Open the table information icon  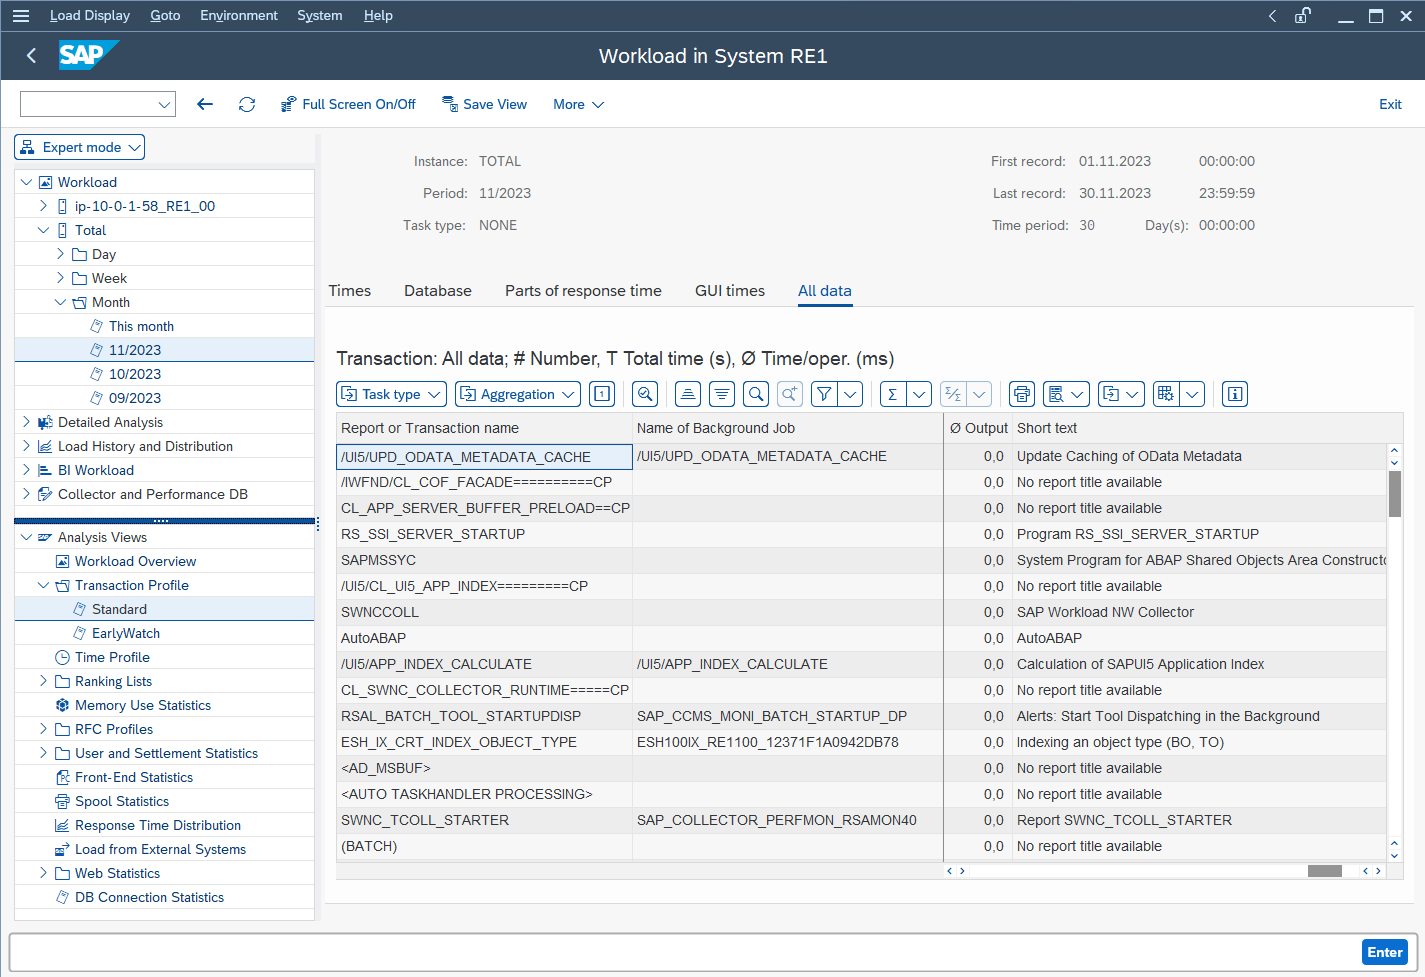[1234, 393]
